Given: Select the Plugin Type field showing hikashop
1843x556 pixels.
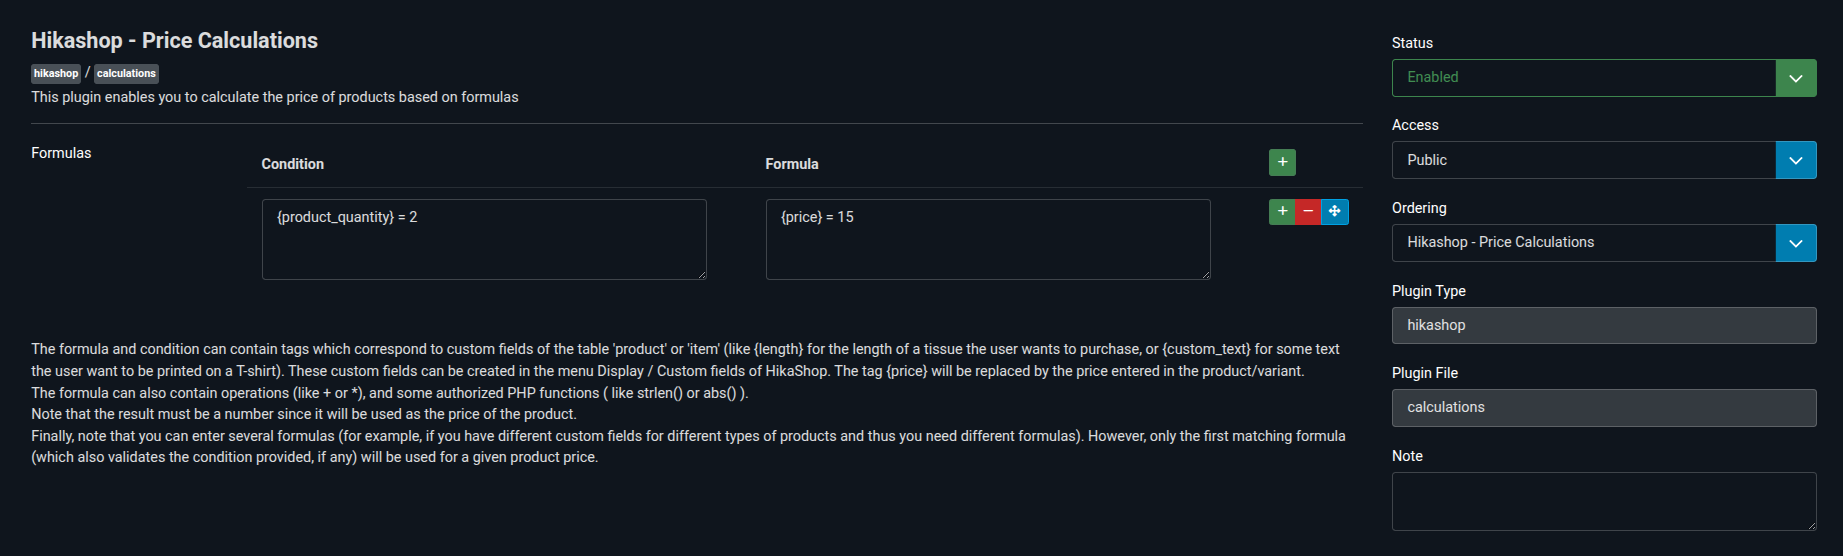Looking at the screenshot, I should click(1603, 325).
